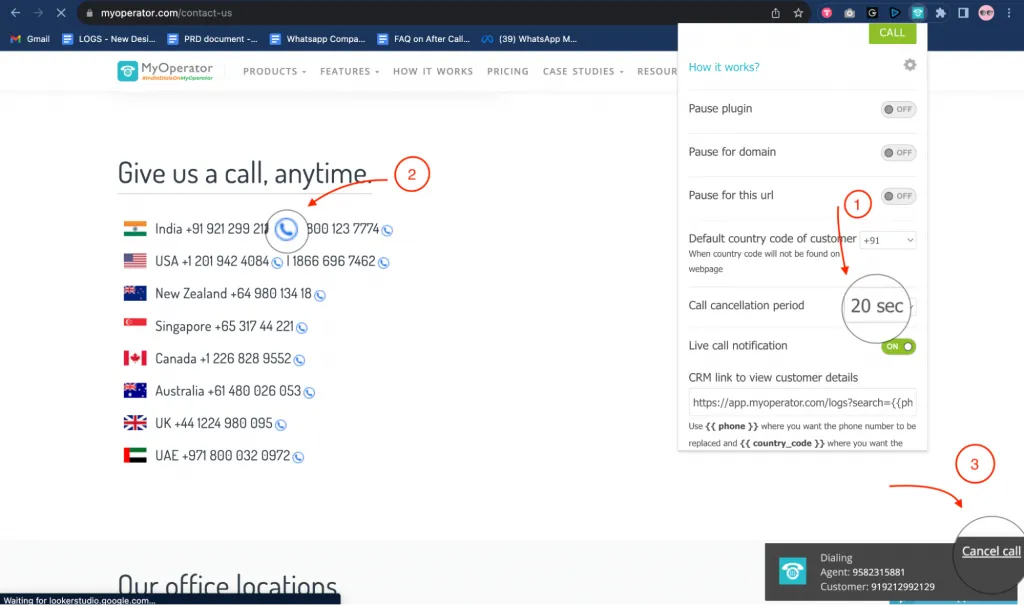1024x605 pixels.
Task: Click the camera extension icon
Action: [x=849, y=13]
